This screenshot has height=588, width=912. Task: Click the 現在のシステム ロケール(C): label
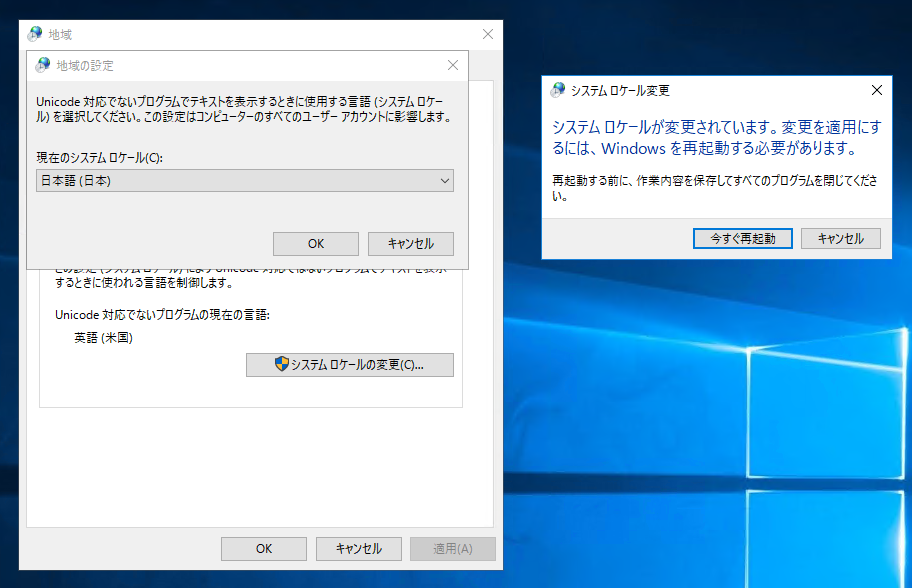[99, 158]
